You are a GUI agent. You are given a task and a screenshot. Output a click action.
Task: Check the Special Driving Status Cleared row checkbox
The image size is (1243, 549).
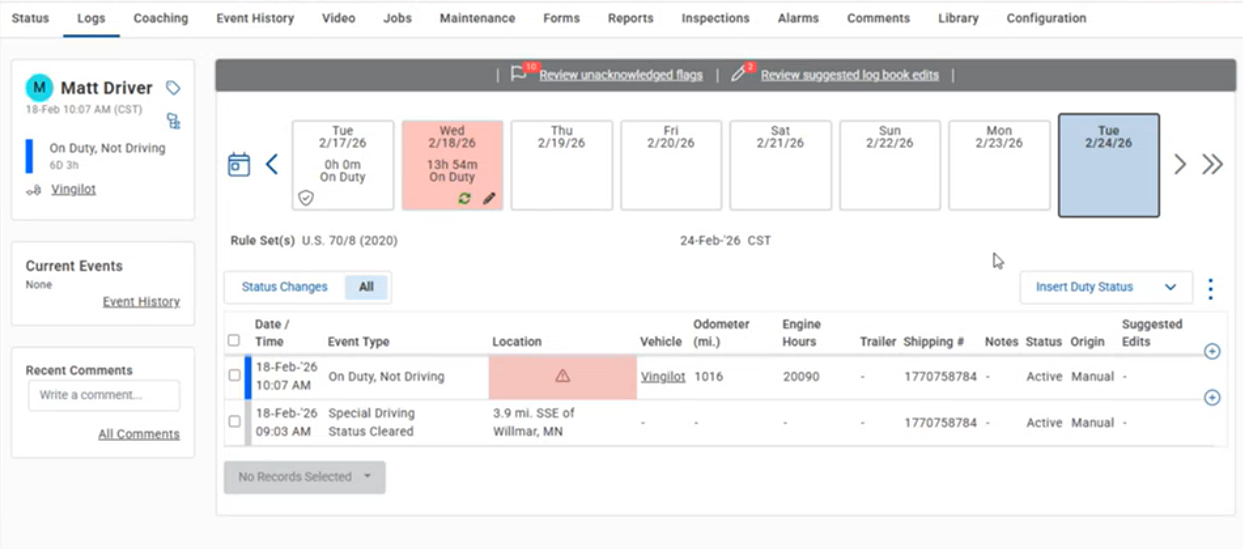point(234,422)
